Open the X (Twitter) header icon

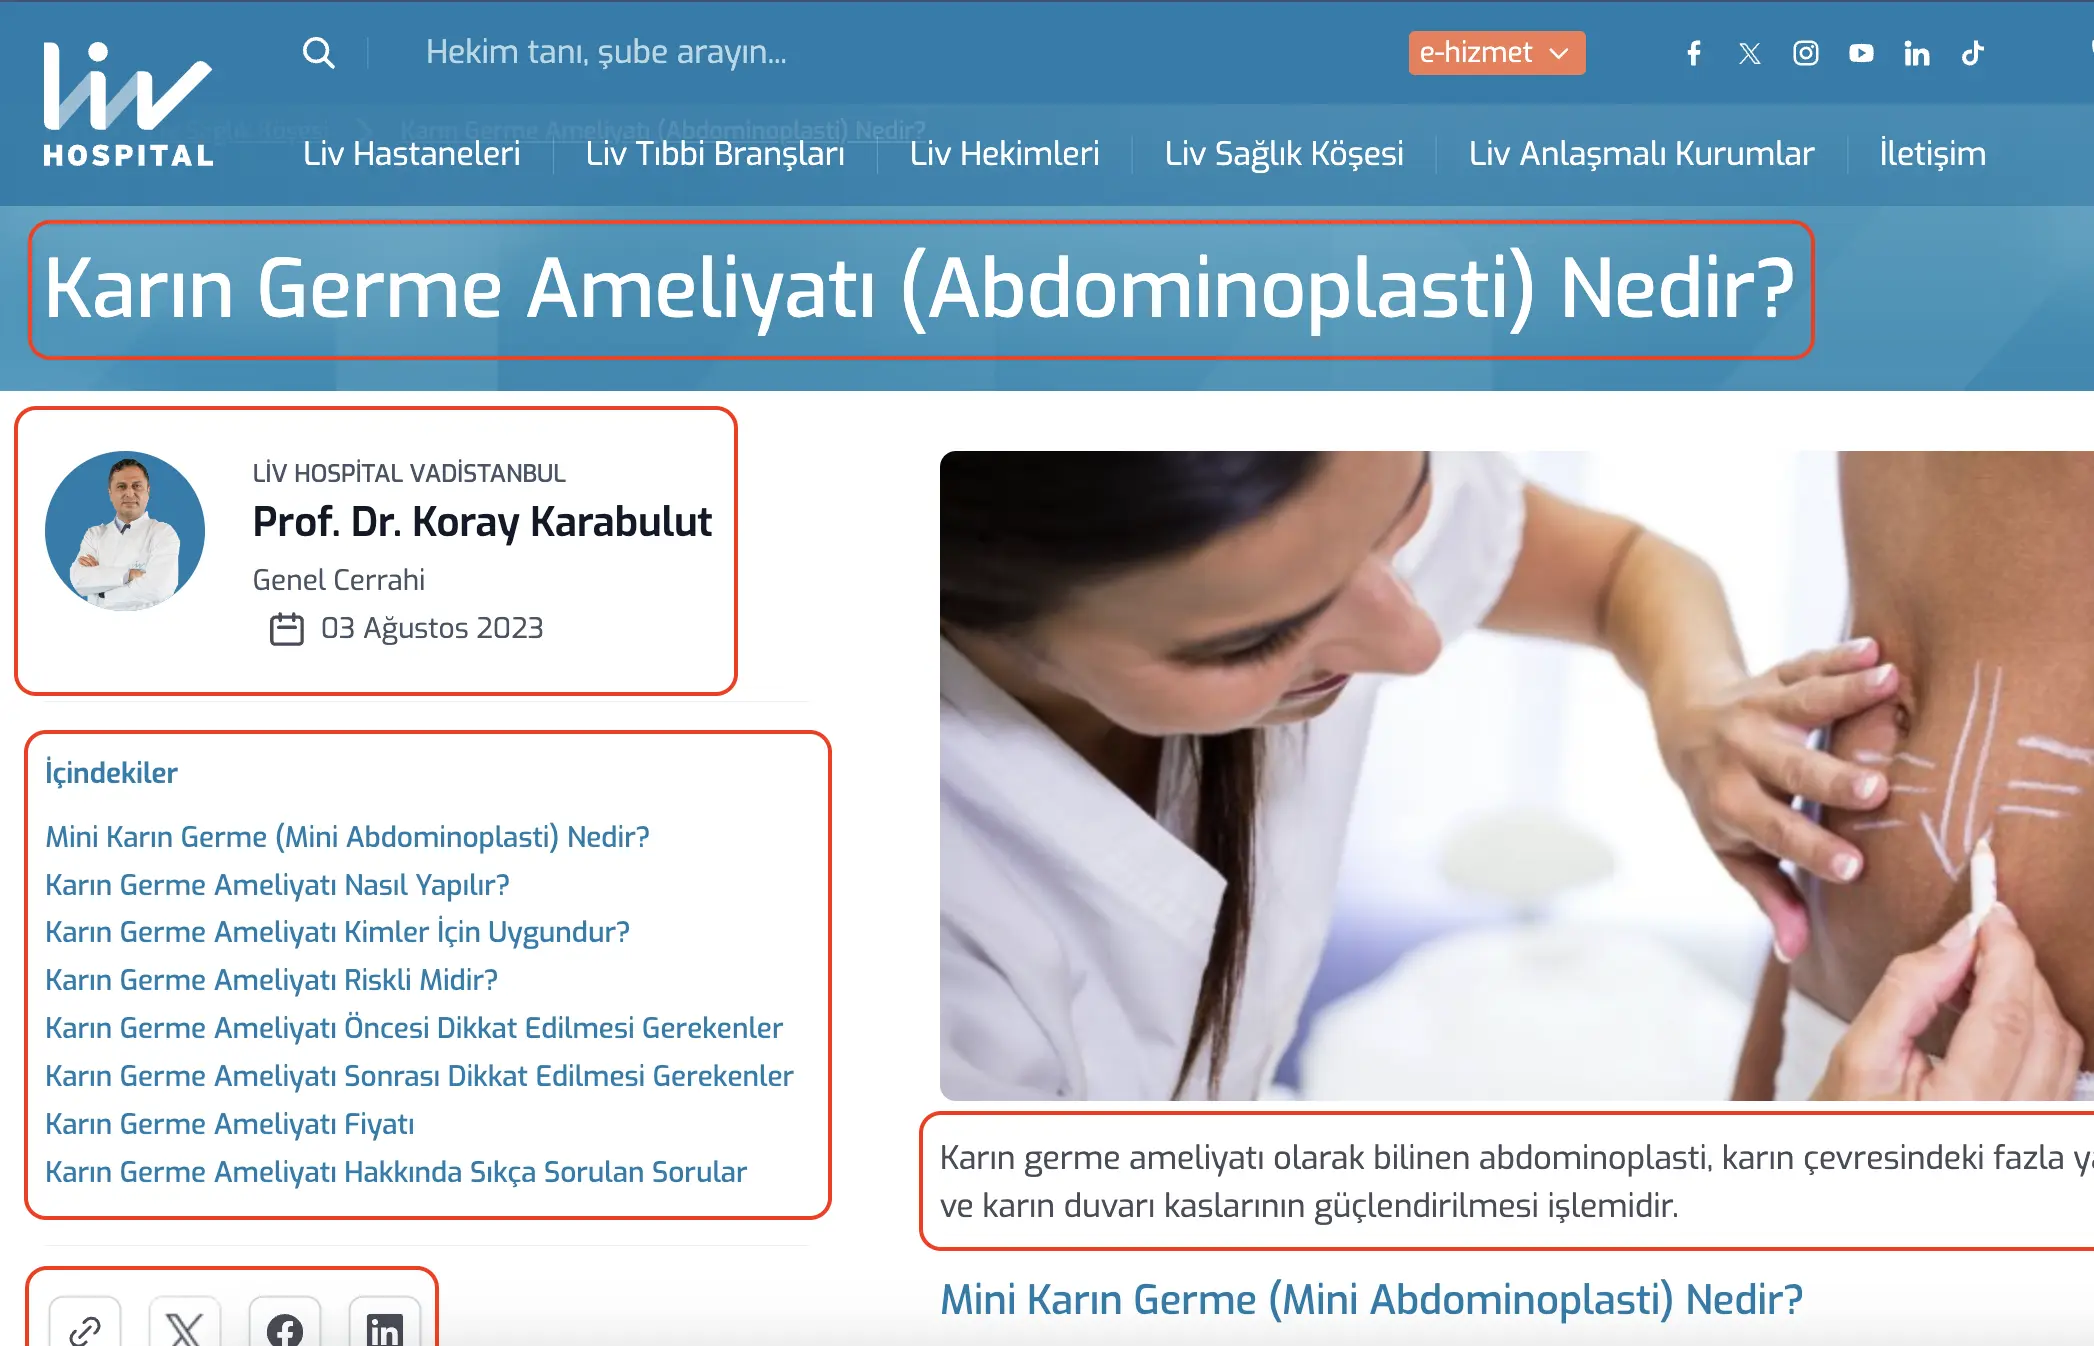pos(1749,53)
